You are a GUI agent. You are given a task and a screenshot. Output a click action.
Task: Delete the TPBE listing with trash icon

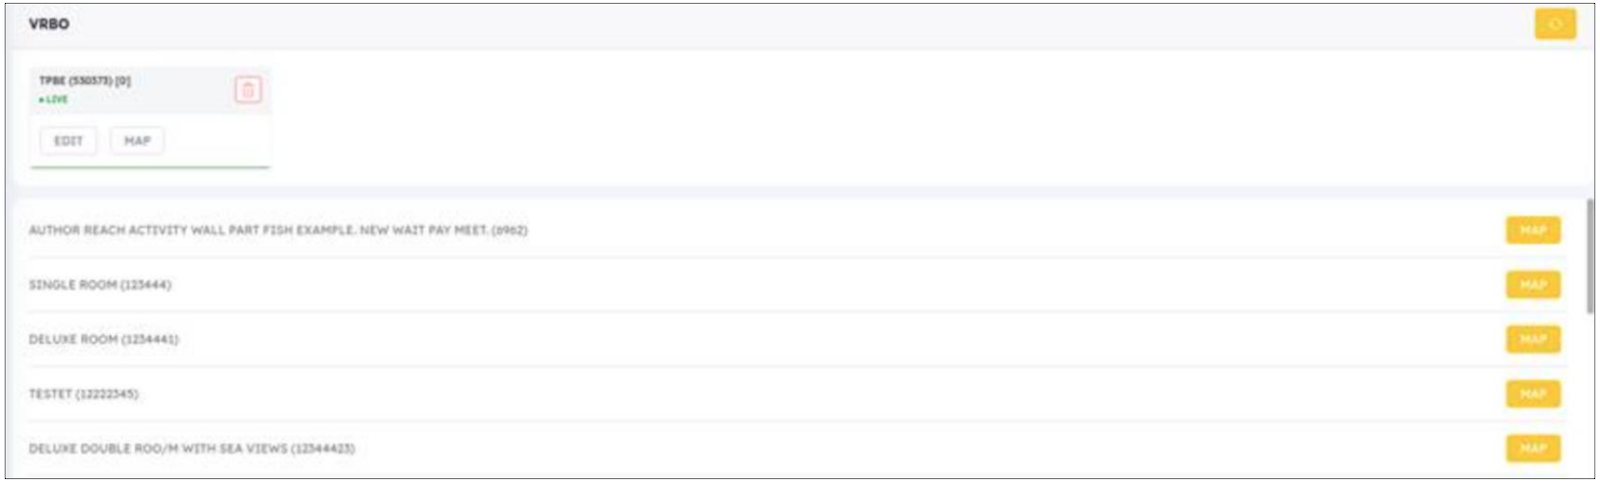point(248,90)
